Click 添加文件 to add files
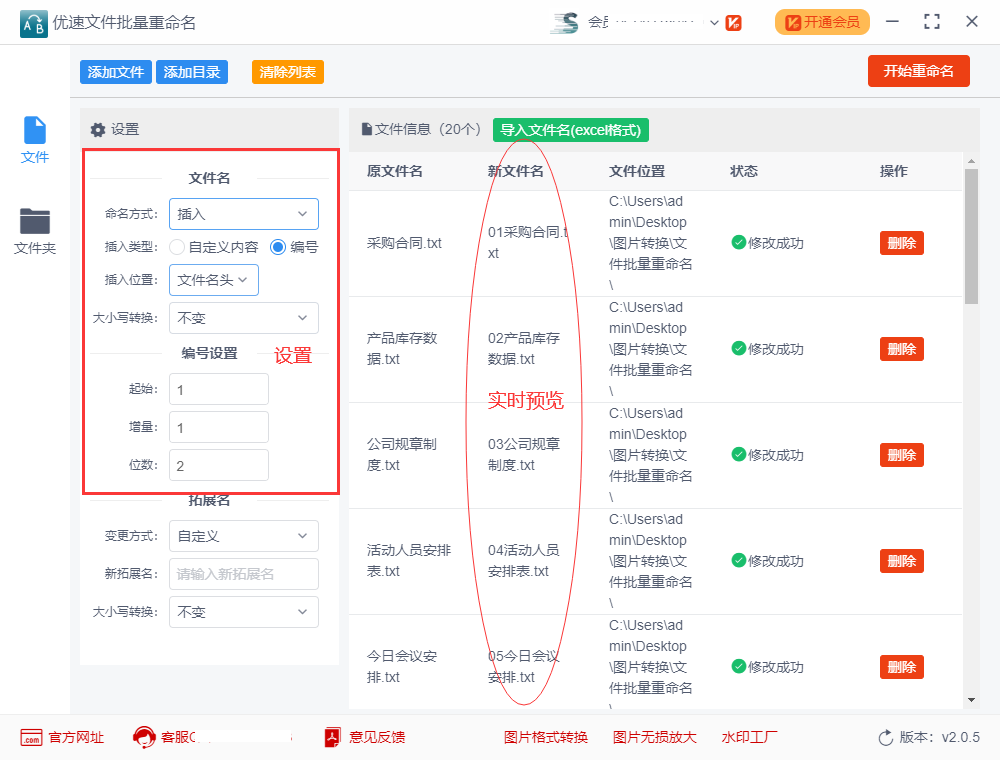The width and height of the screenshot is (1000, 760). [115, 72]
